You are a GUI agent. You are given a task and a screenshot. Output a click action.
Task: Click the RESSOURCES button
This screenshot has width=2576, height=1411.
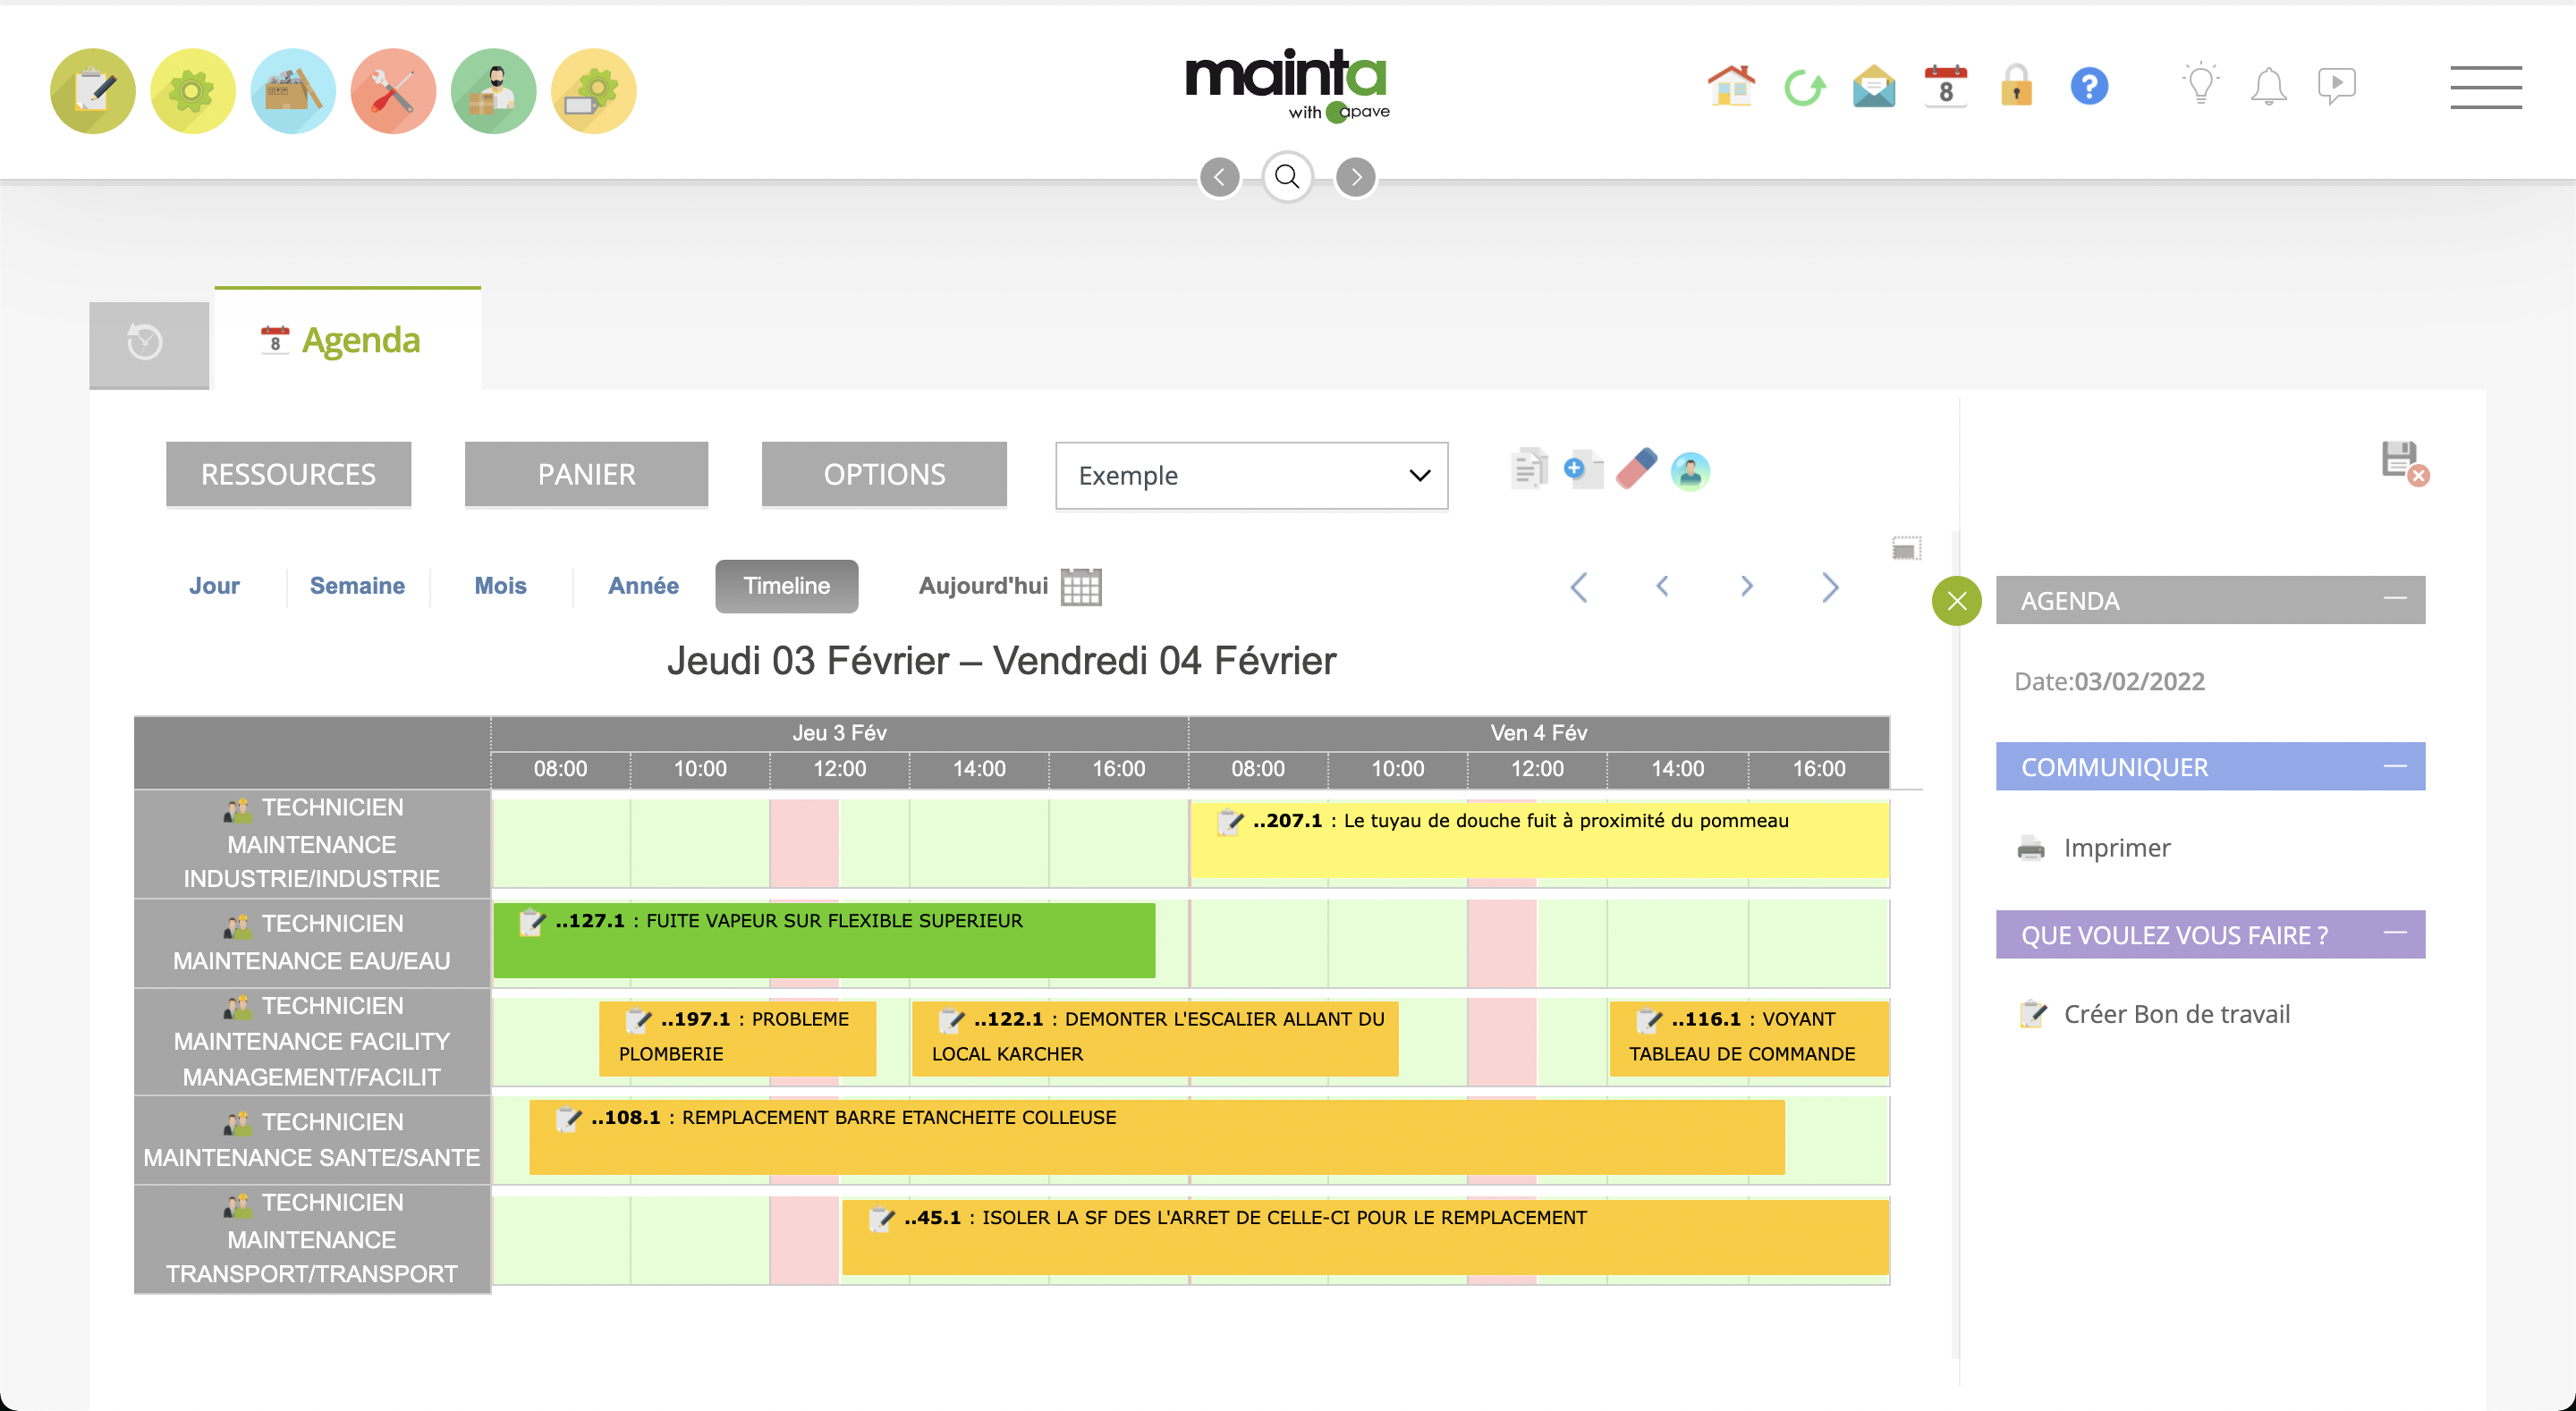[x=288, y=474]
